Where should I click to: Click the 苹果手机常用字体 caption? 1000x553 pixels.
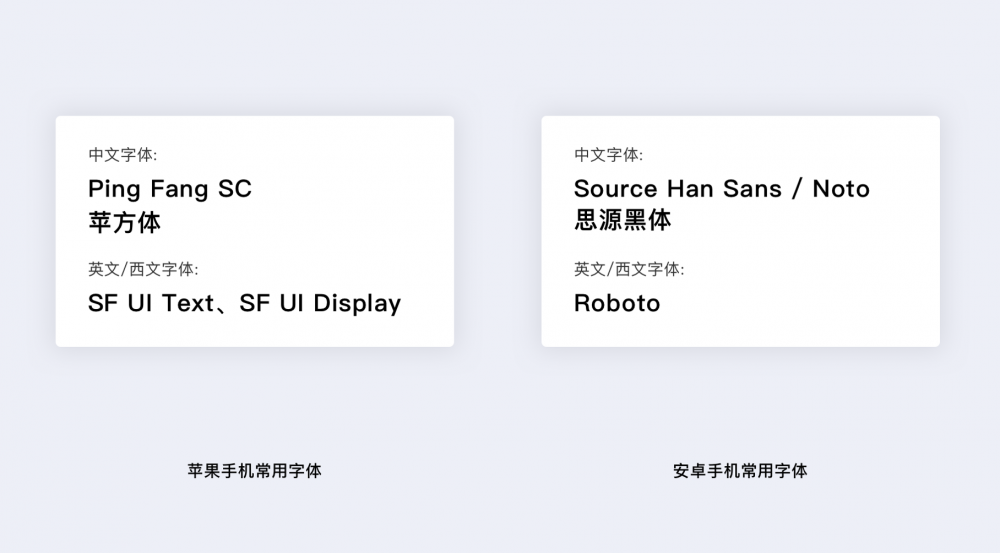pyautogui.click(x=255, y=470)
